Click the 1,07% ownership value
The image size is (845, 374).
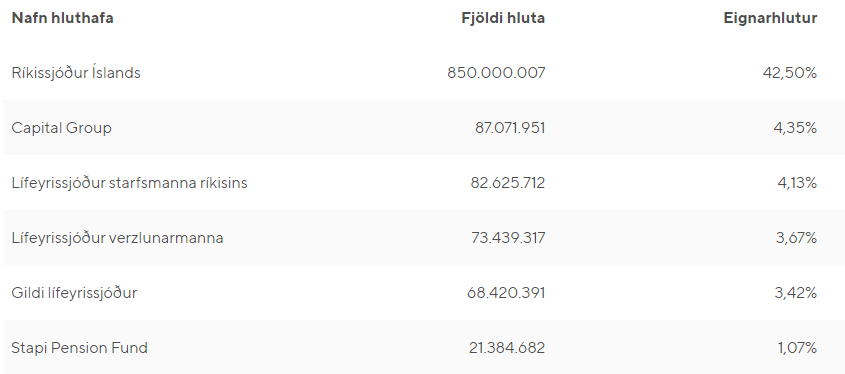pos(798,348)
